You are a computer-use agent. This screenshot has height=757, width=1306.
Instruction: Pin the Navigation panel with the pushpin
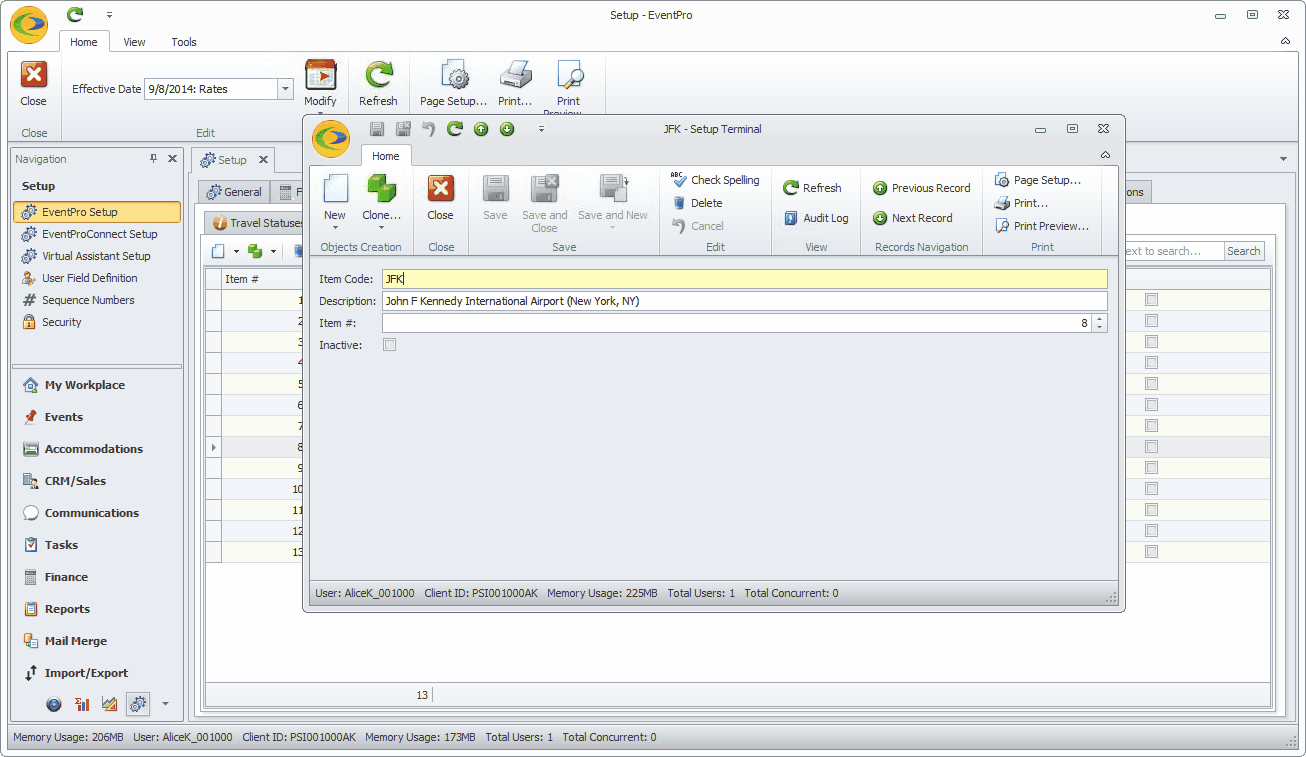click(154, 158)
